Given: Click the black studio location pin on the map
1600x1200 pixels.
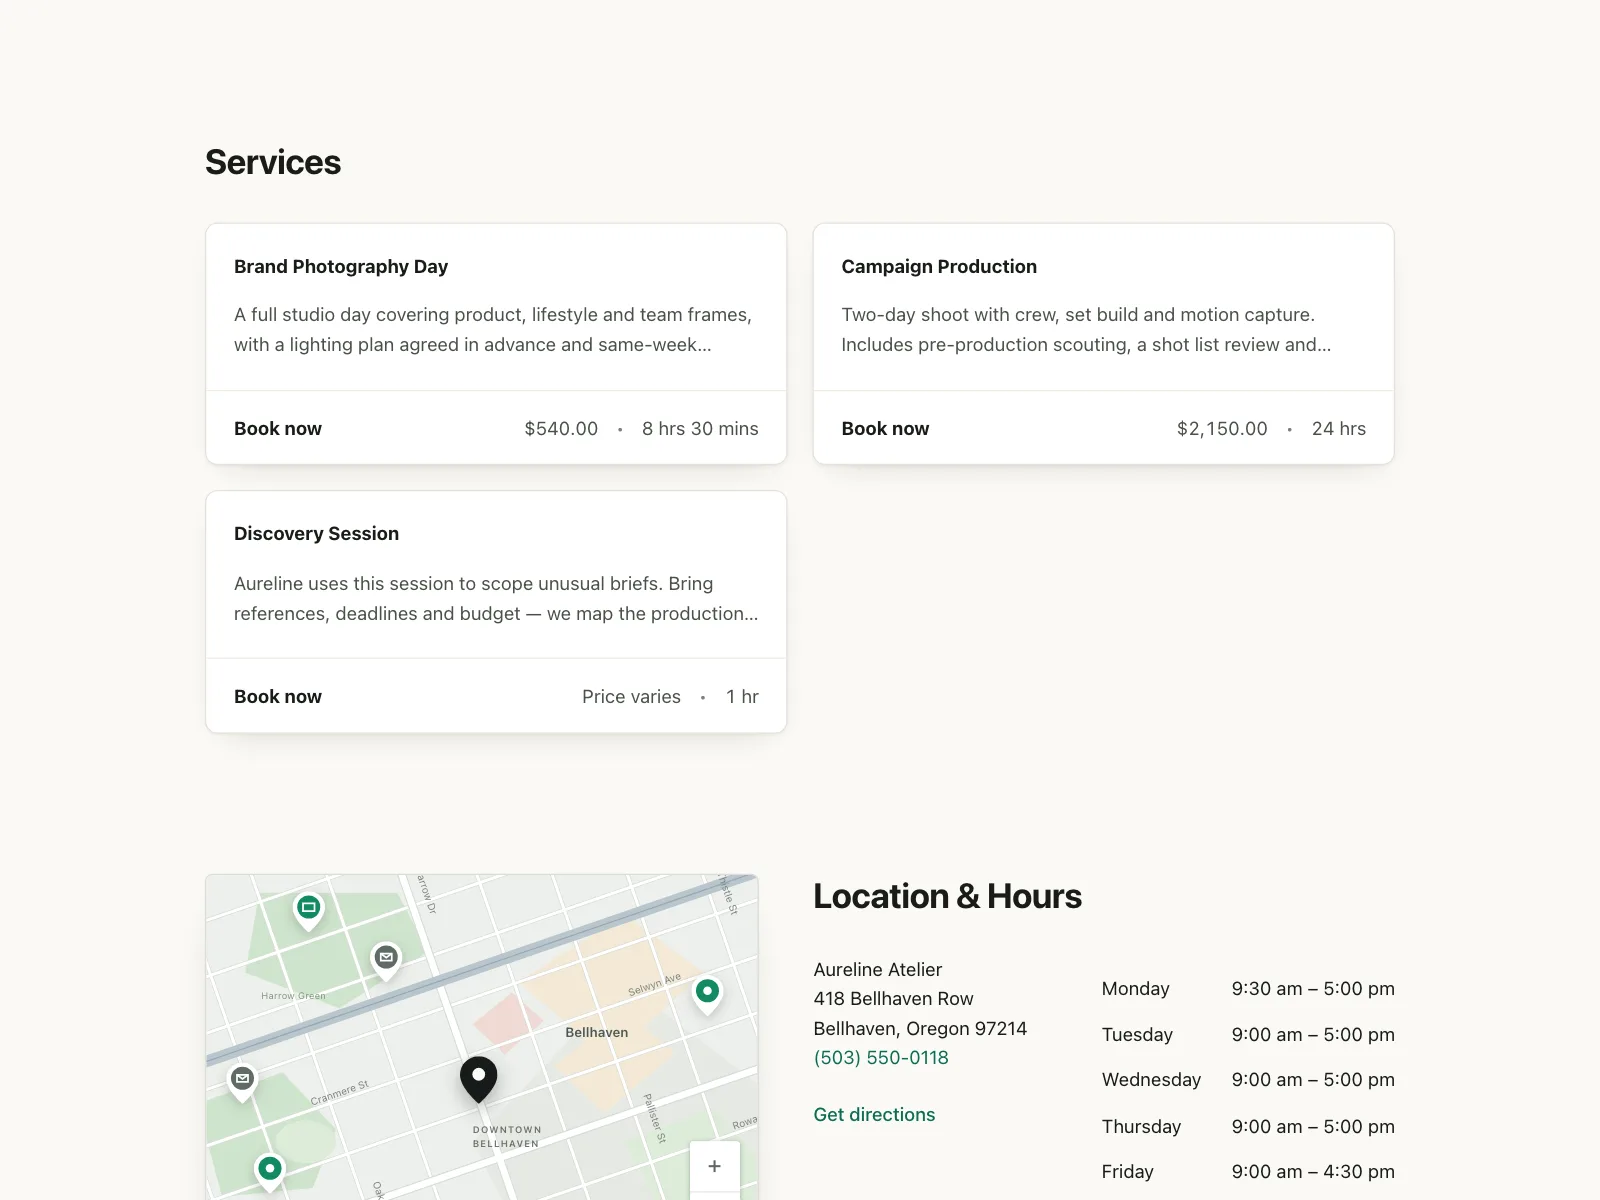Looking at the screenshot, I should [x=478, y=1079].
